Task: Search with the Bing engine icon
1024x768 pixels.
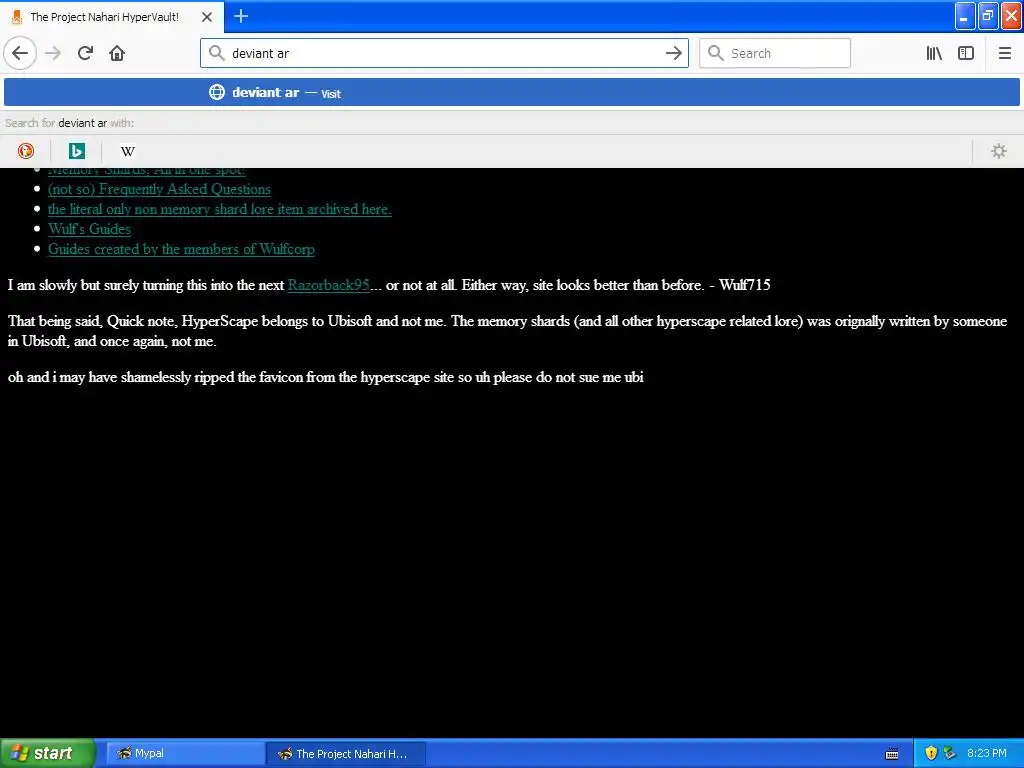Action: click(x=76, y=151)
